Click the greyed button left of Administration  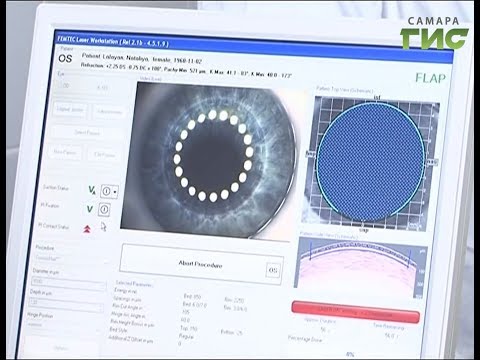(70, 109)
